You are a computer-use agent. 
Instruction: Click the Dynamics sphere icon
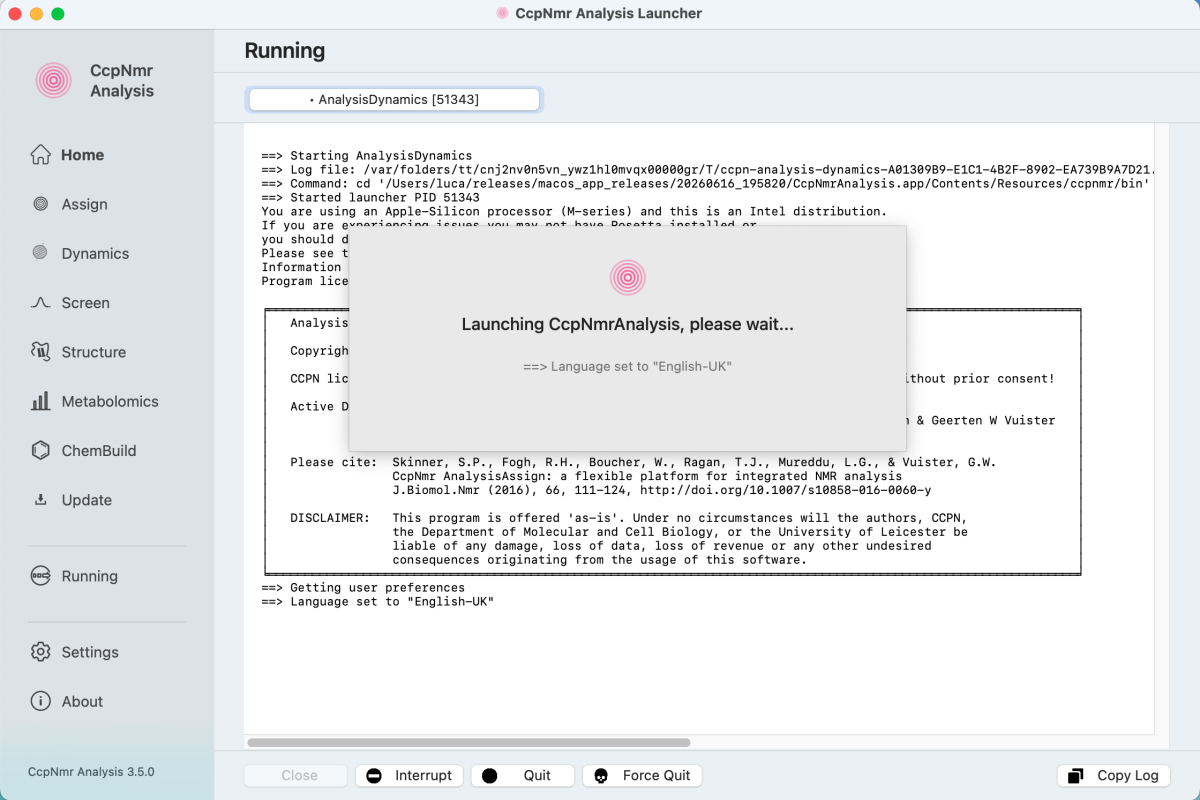coord(40,253)
